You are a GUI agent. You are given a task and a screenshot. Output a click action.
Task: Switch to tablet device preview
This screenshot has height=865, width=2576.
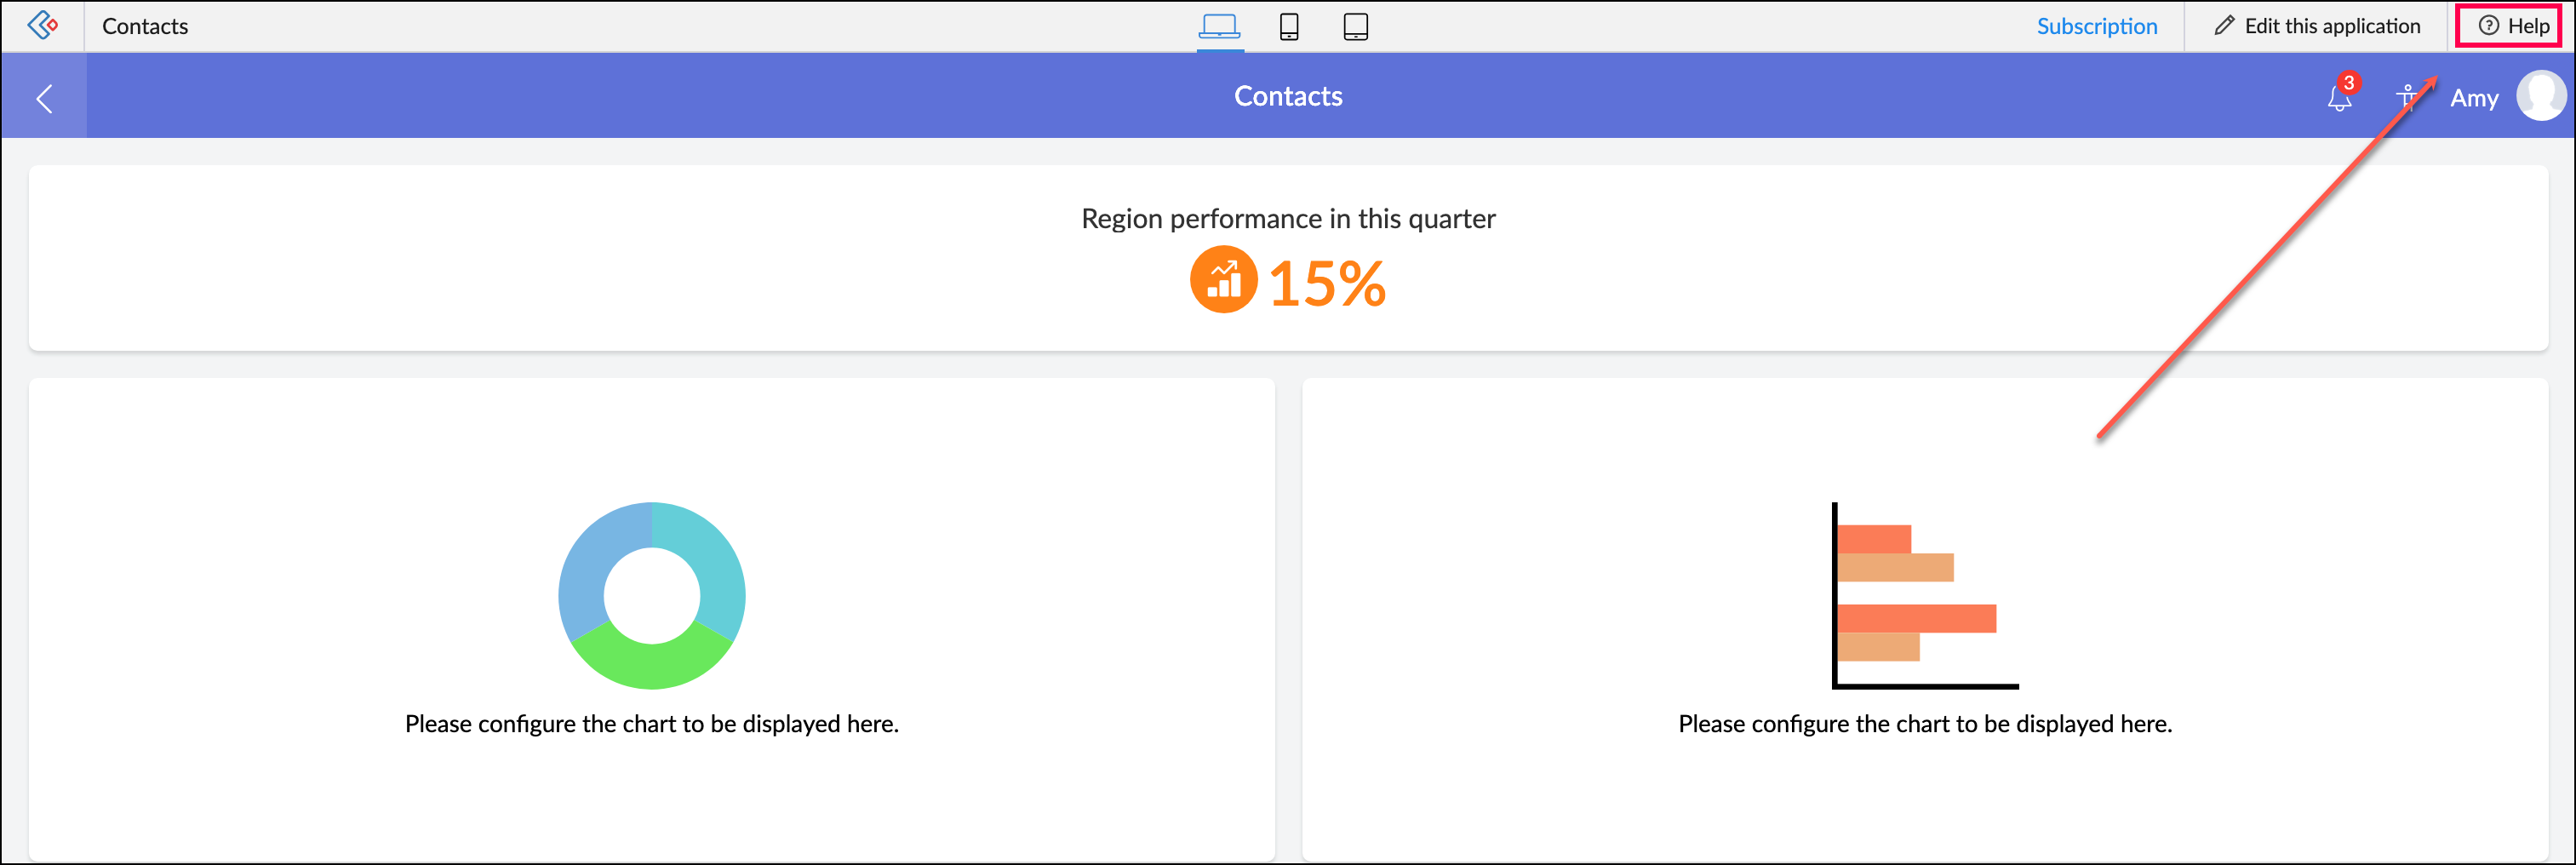click(x=1355, y=26)
